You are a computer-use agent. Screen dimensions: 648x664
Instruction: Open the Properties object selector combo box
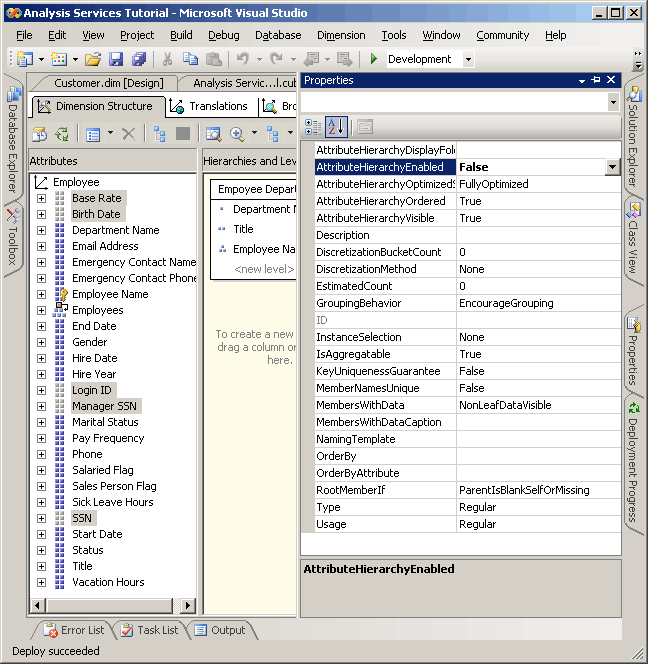click(x=612, y=102)
